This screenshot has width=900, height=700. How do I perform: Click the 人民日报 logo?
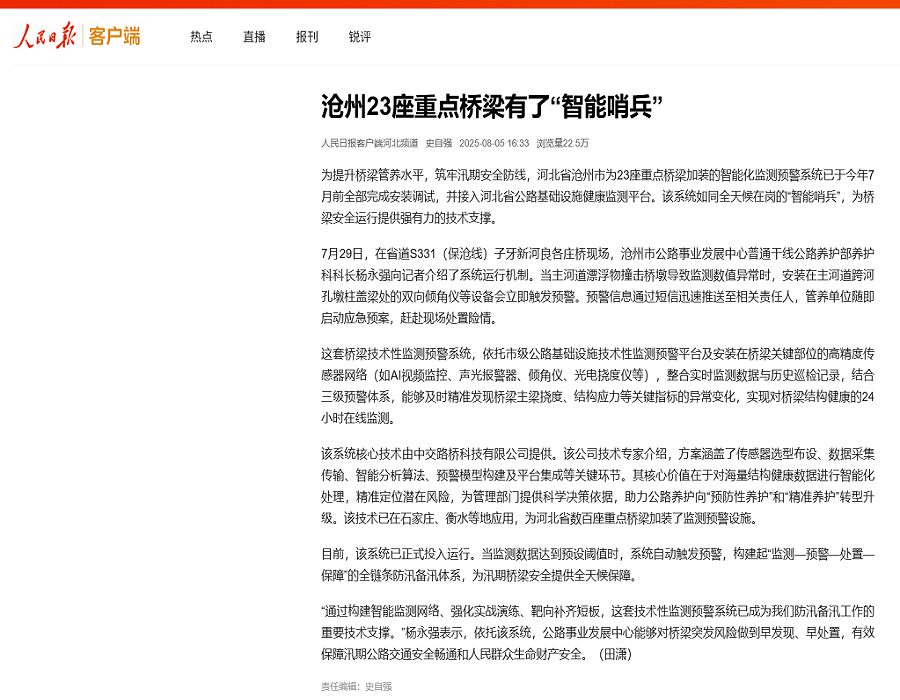click(45, 36)
